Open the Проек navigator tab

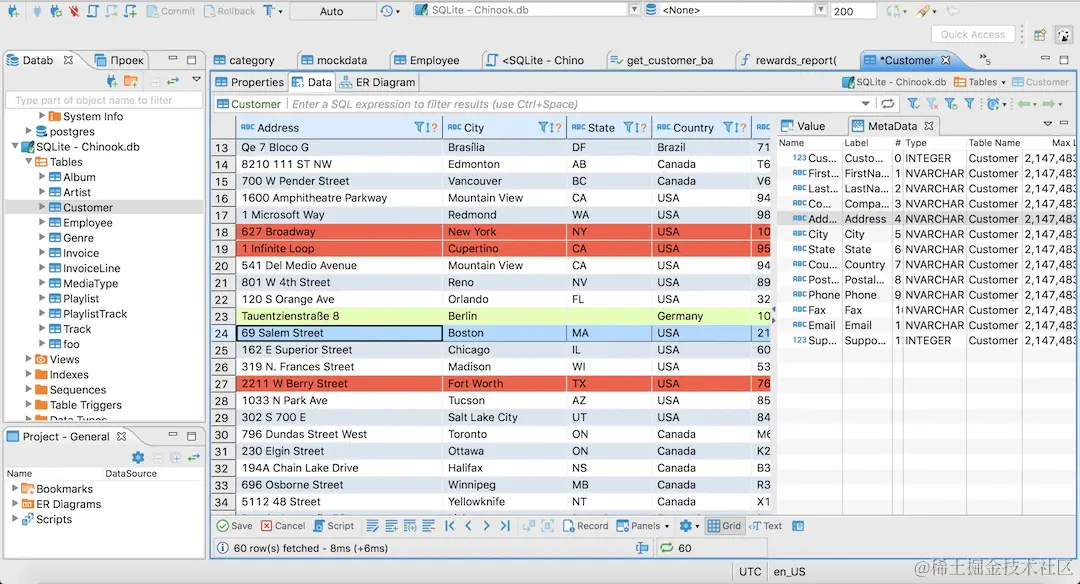[118, 61]
